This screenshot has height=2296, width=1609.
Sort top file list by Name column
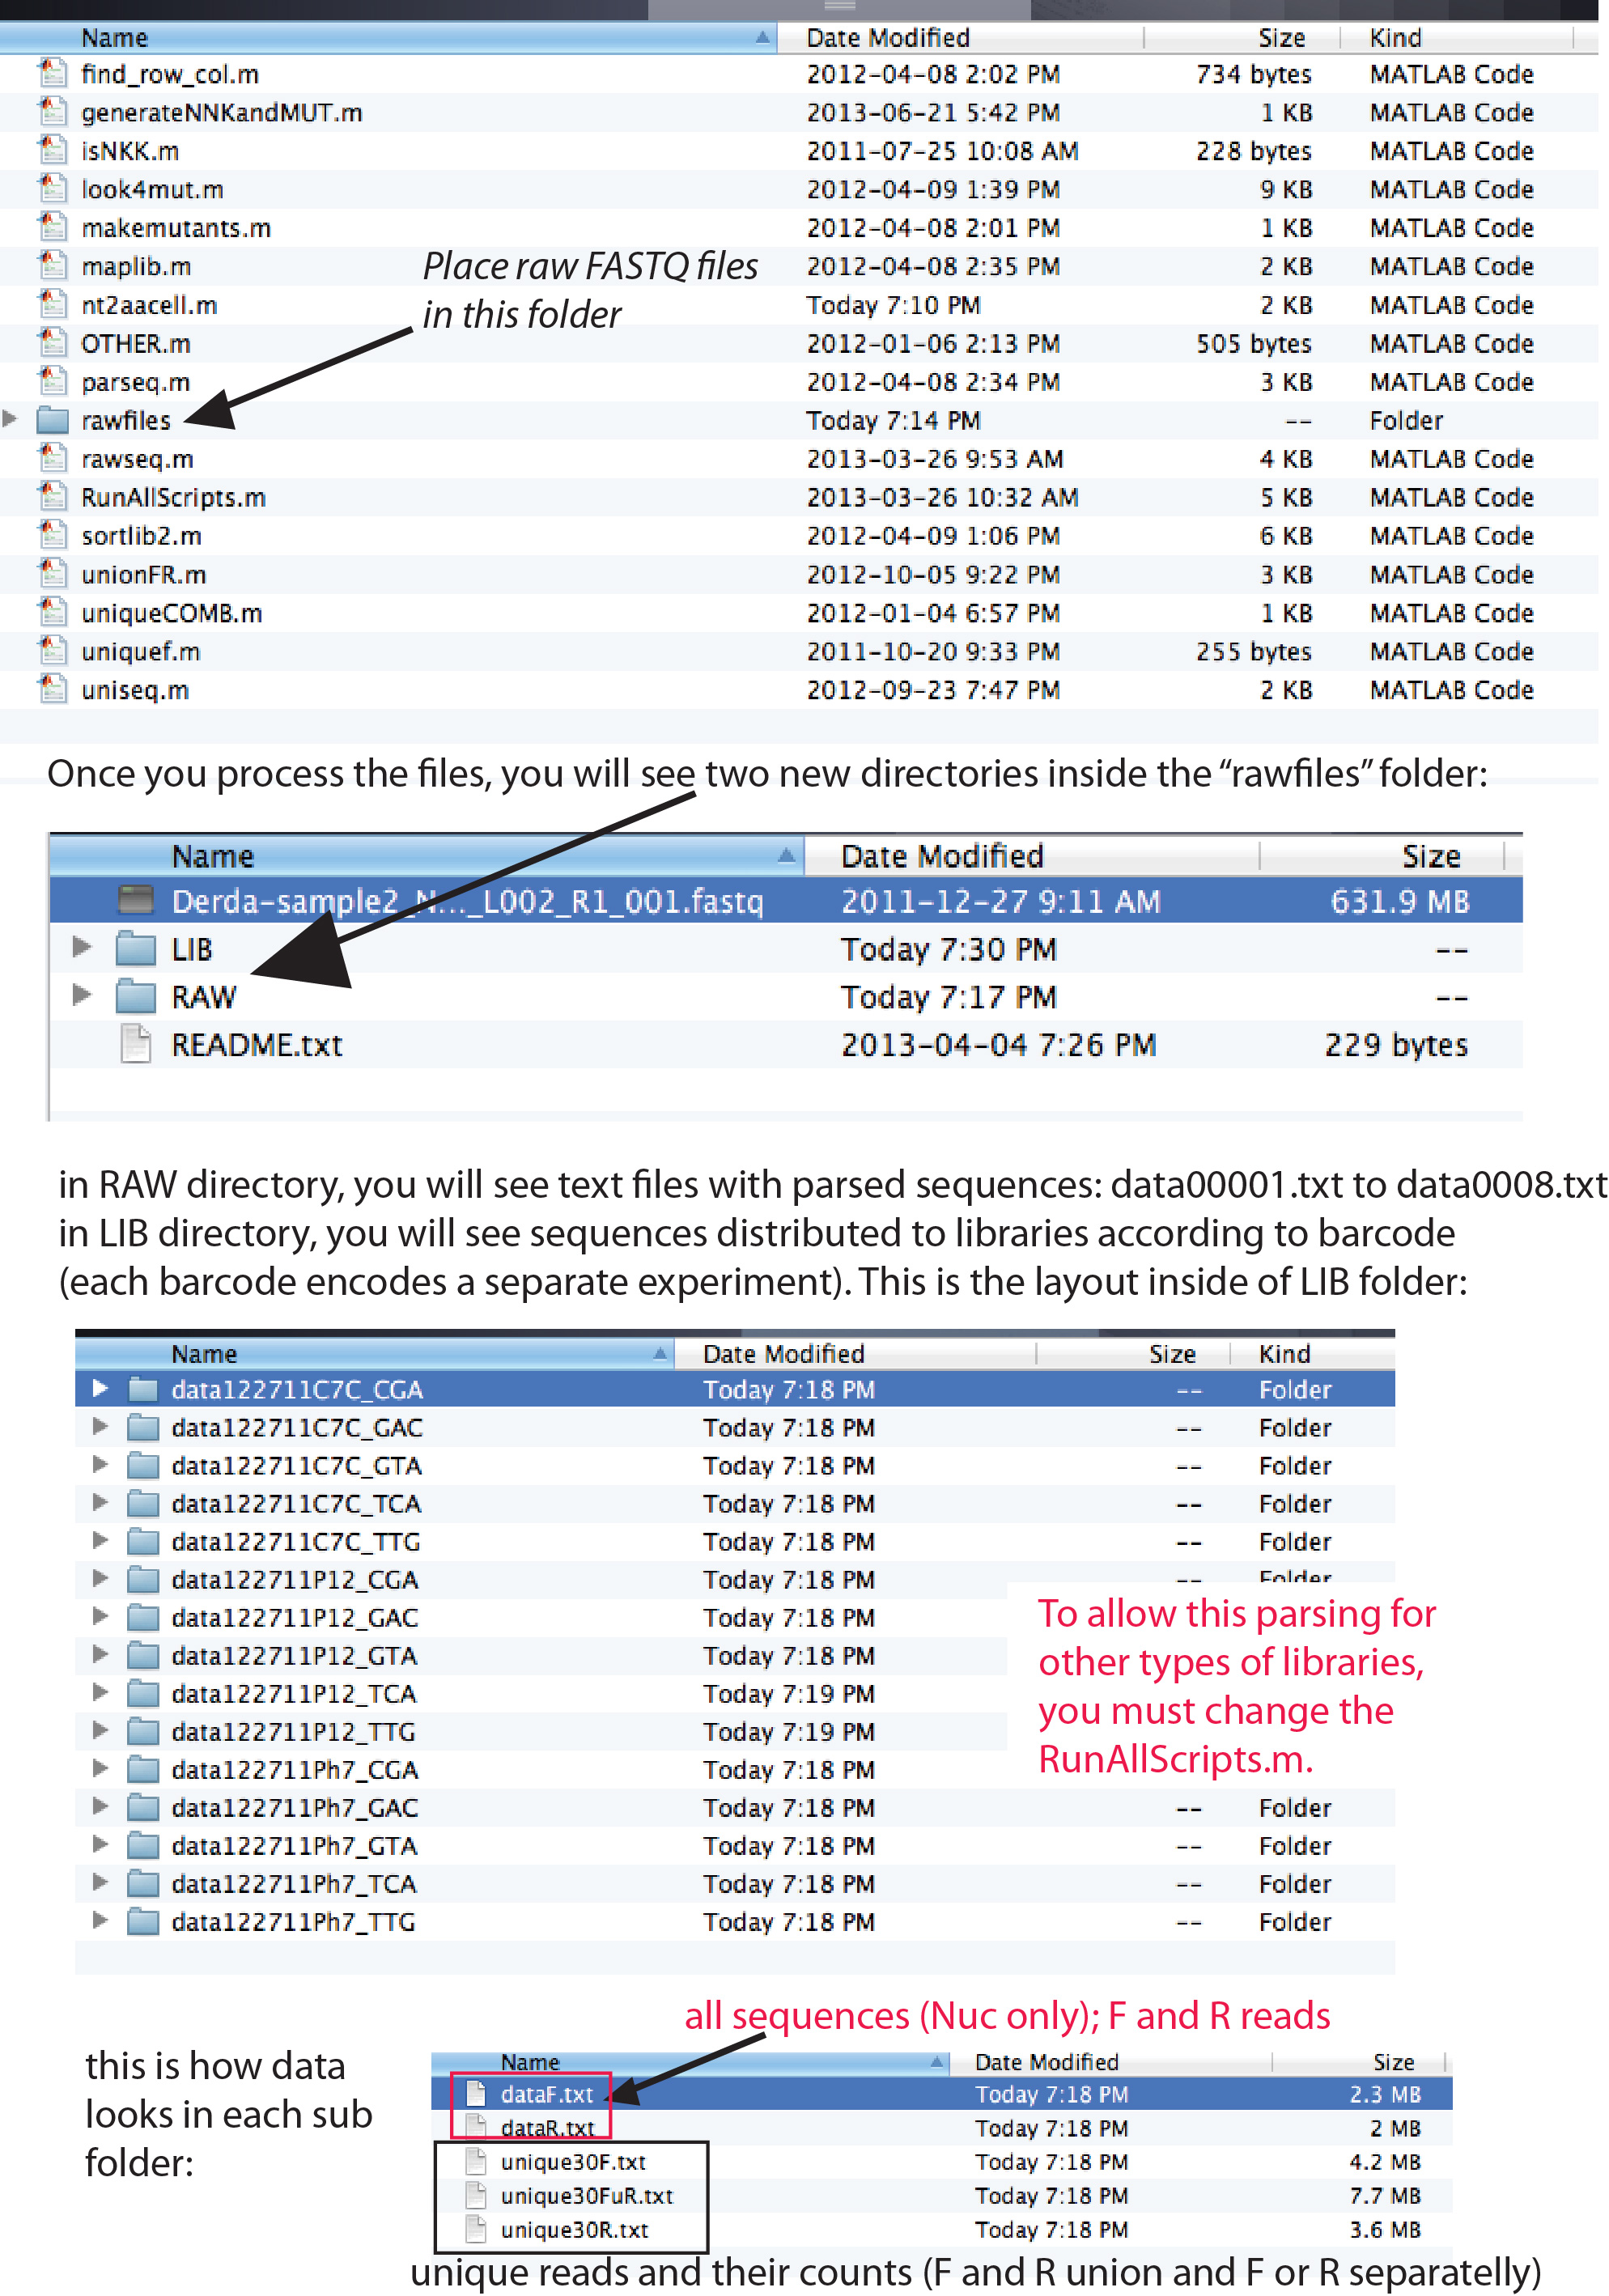[x=388, y=37]
